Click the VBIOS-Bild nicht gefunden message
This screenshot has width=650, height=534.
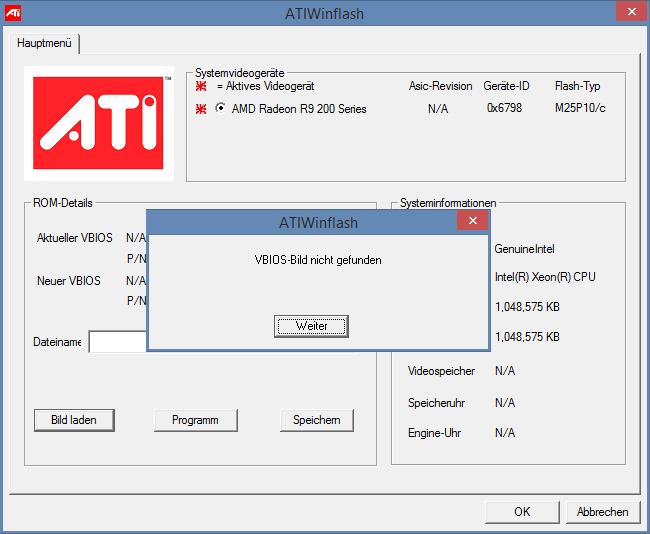click(318, 260)
